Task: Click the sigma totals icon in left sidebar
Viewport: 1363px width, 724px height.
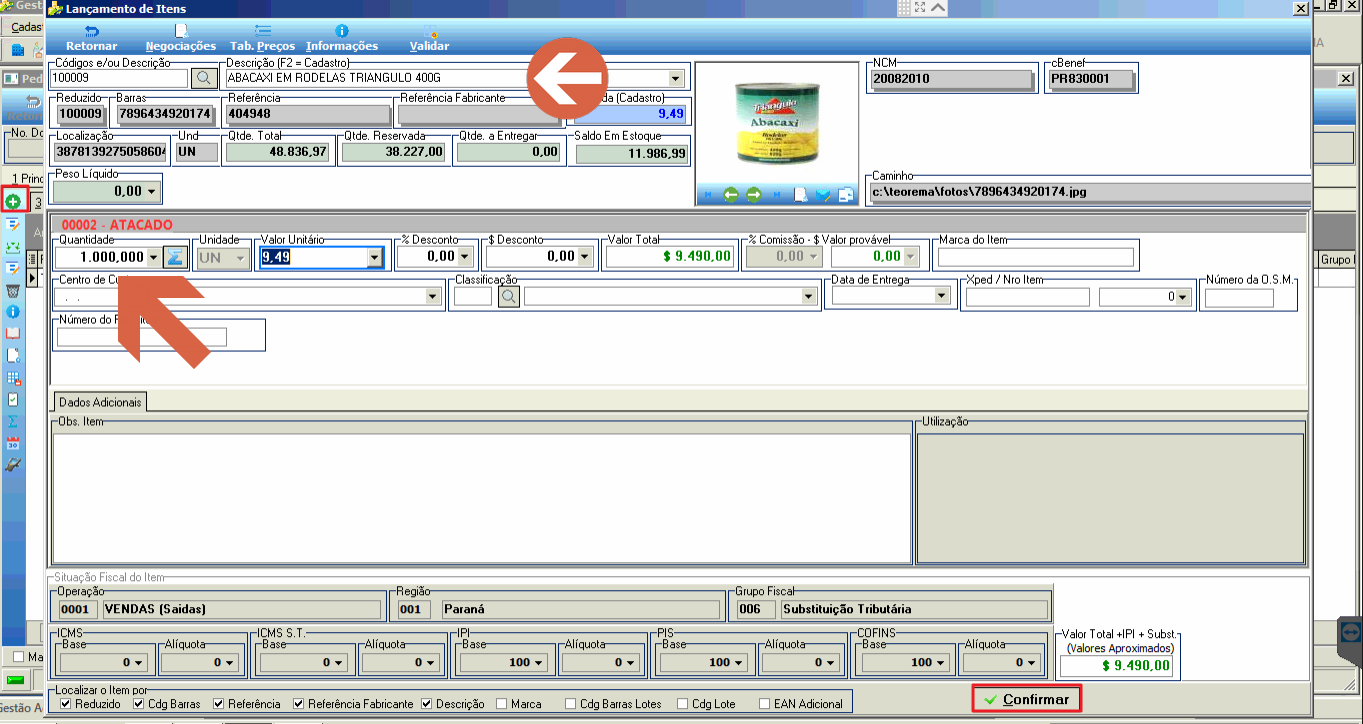Action: (13, 421)
